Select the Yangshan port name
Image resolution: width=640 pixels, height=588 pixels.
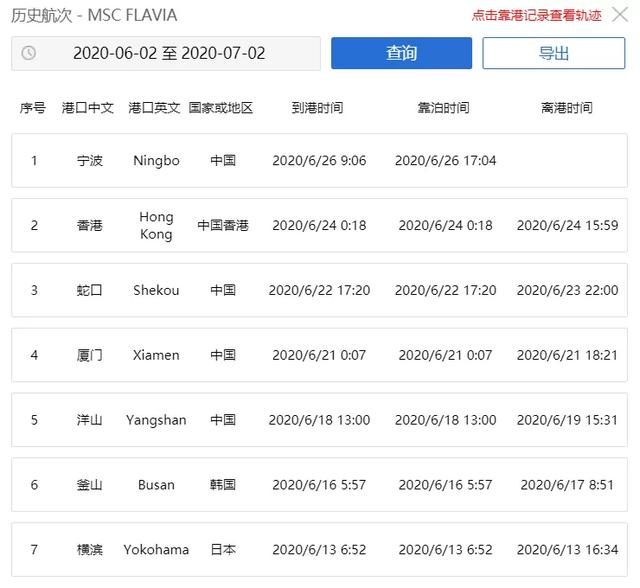coord(156,420)
